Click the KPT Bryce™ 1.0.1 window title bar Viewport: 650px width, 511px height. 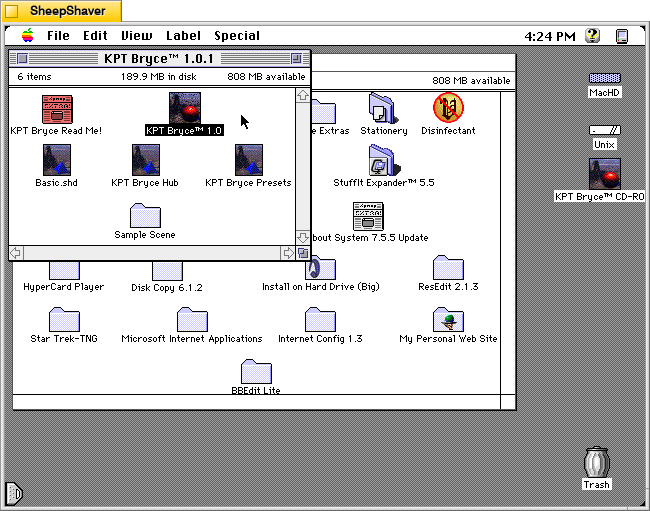coord(160,58)
